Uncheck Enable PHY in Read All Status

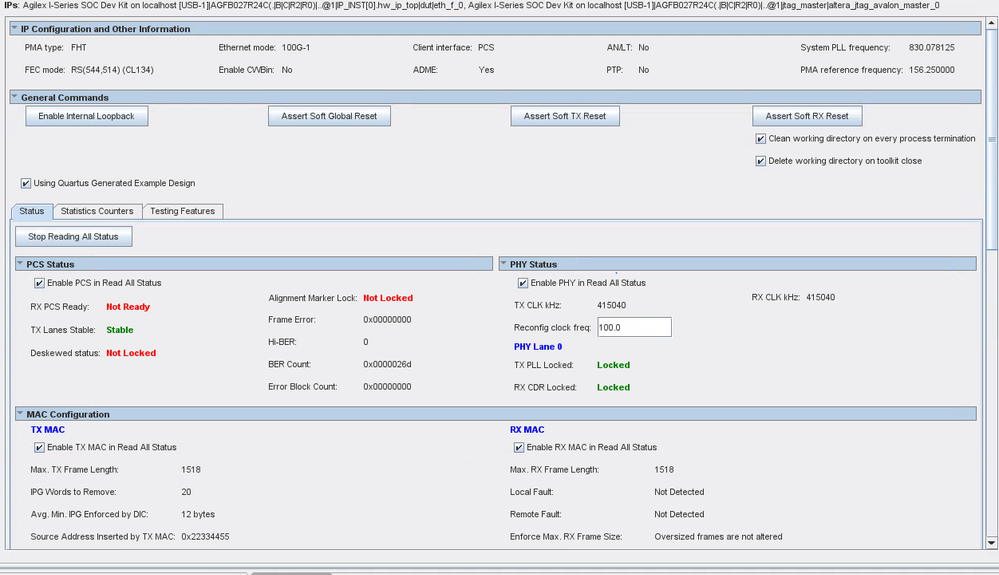click(523, 283)
